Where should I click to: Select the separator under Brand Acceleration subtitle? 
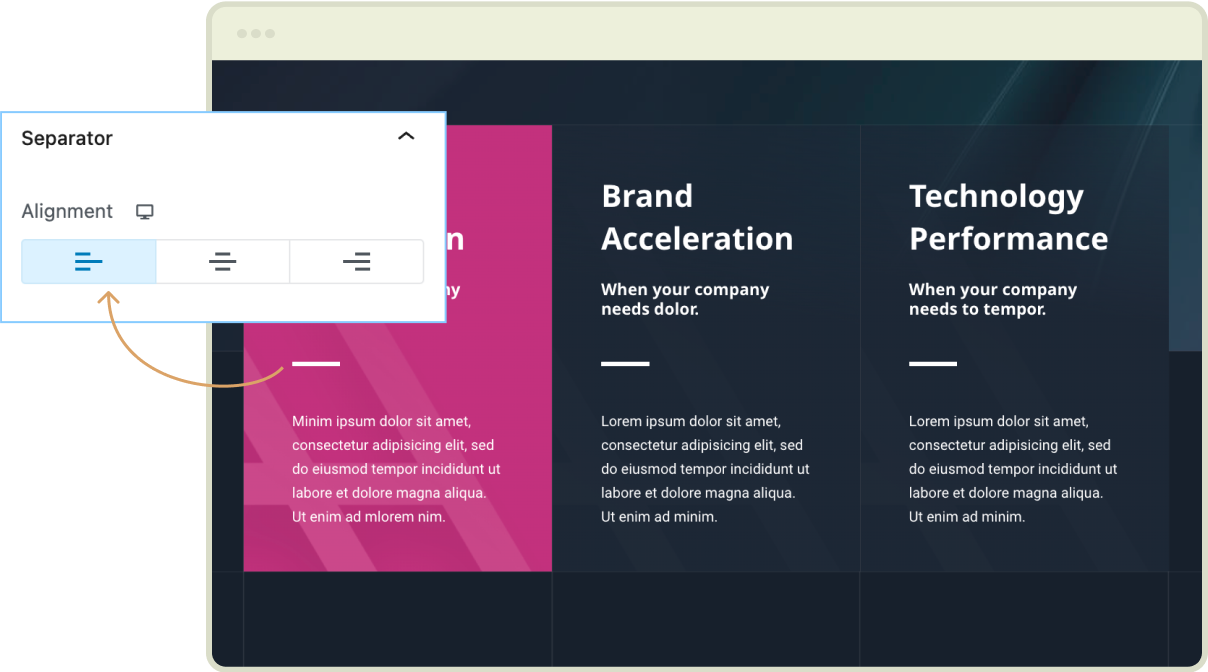(625, 364)
